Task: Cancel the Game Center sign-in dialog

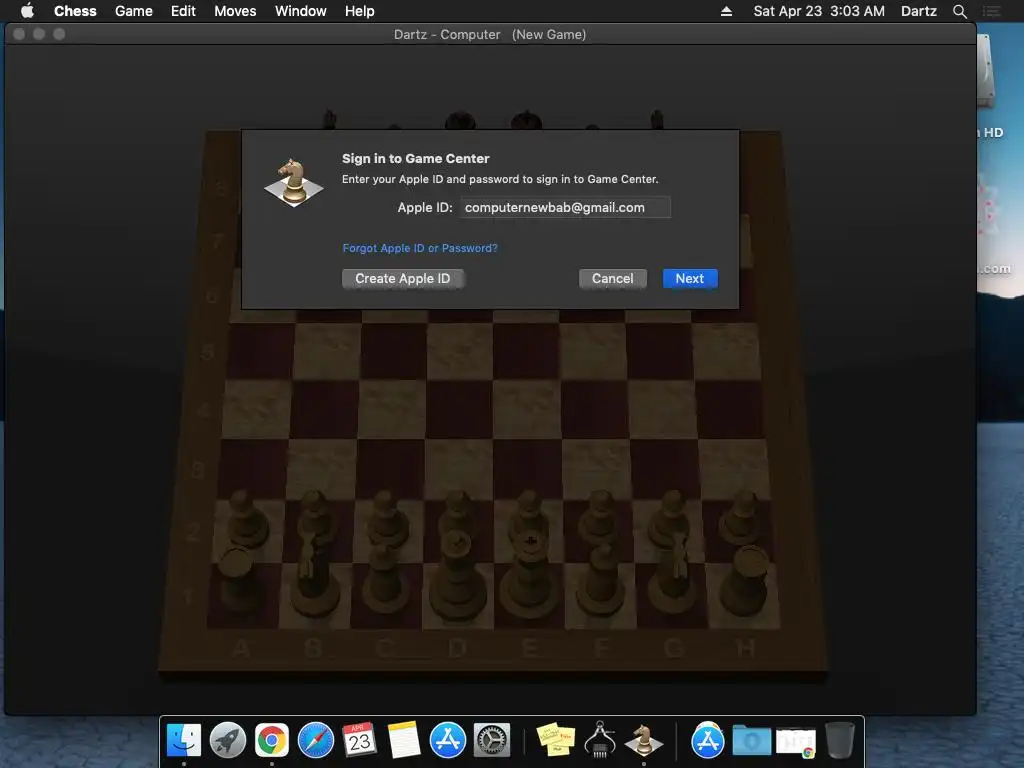Action: coord(613,279)
